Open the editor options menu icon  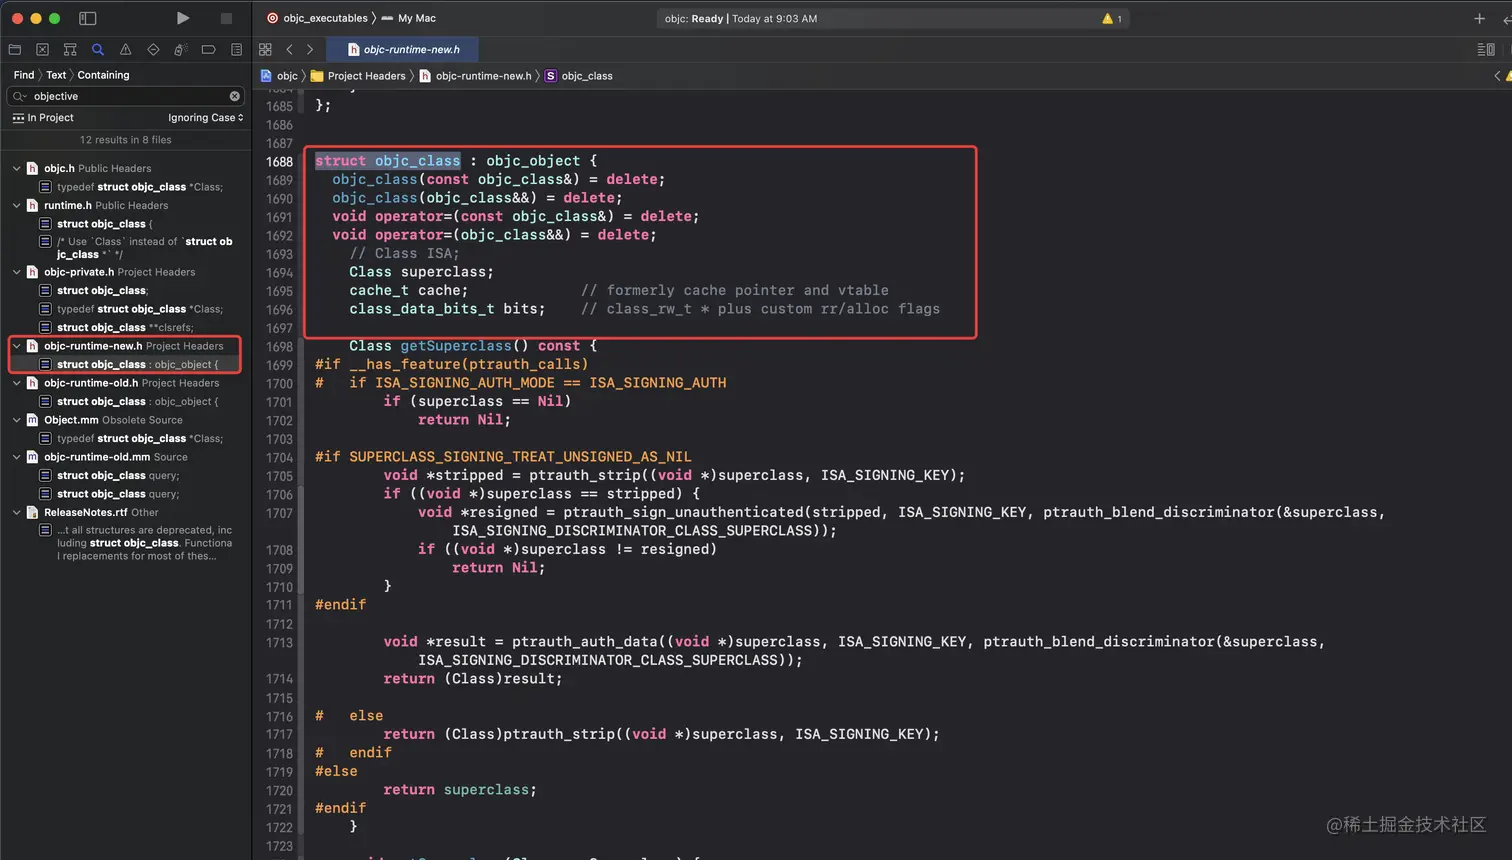click(x=1486, y=49)
